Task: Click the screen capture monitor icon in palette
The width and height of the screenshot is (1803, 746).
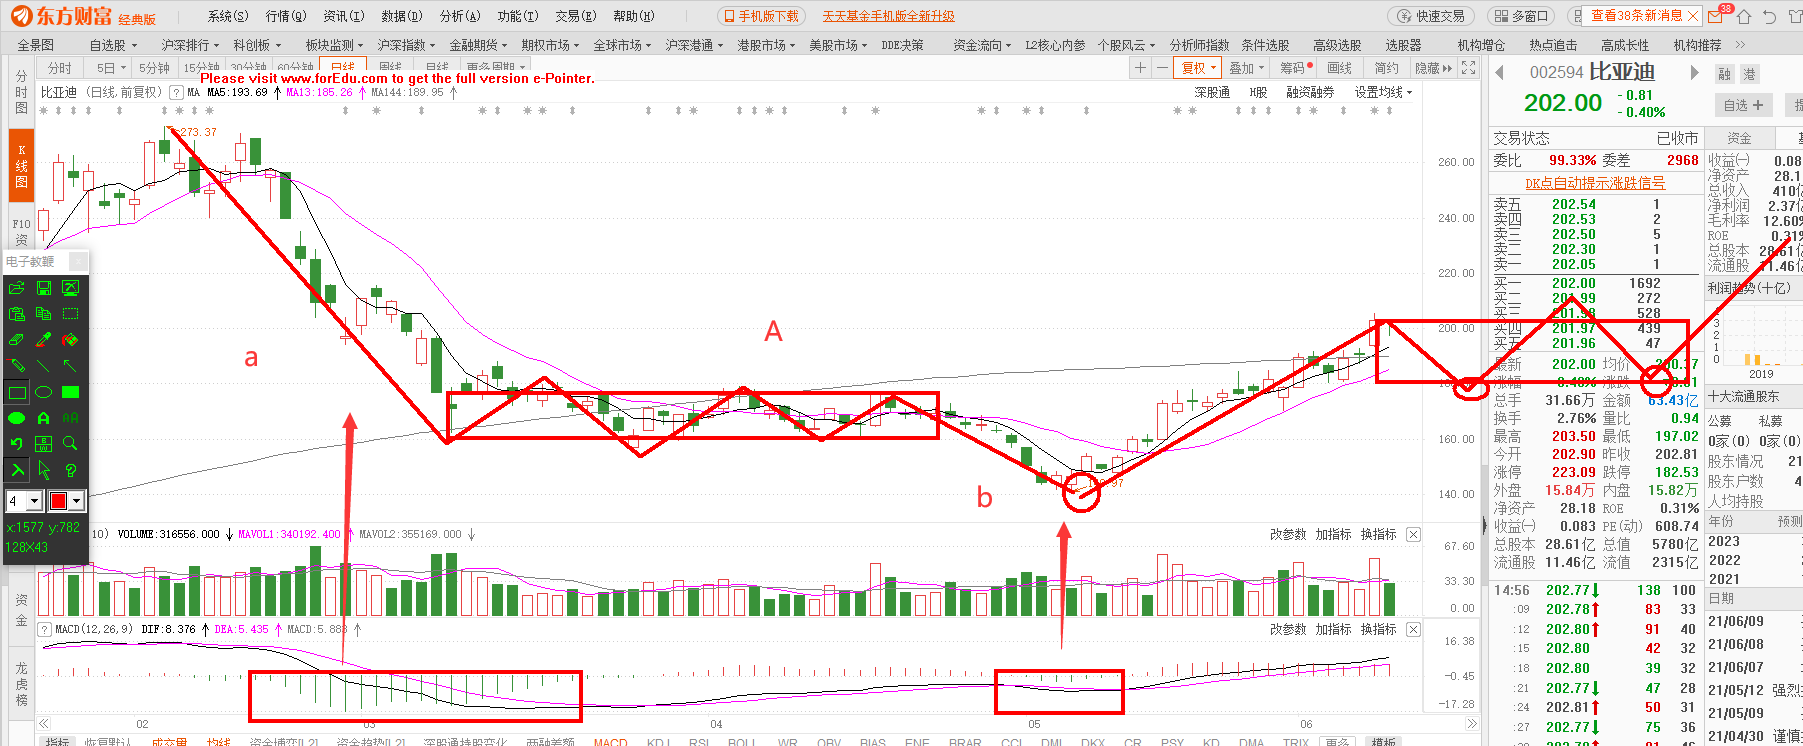Action: point(70,288)
